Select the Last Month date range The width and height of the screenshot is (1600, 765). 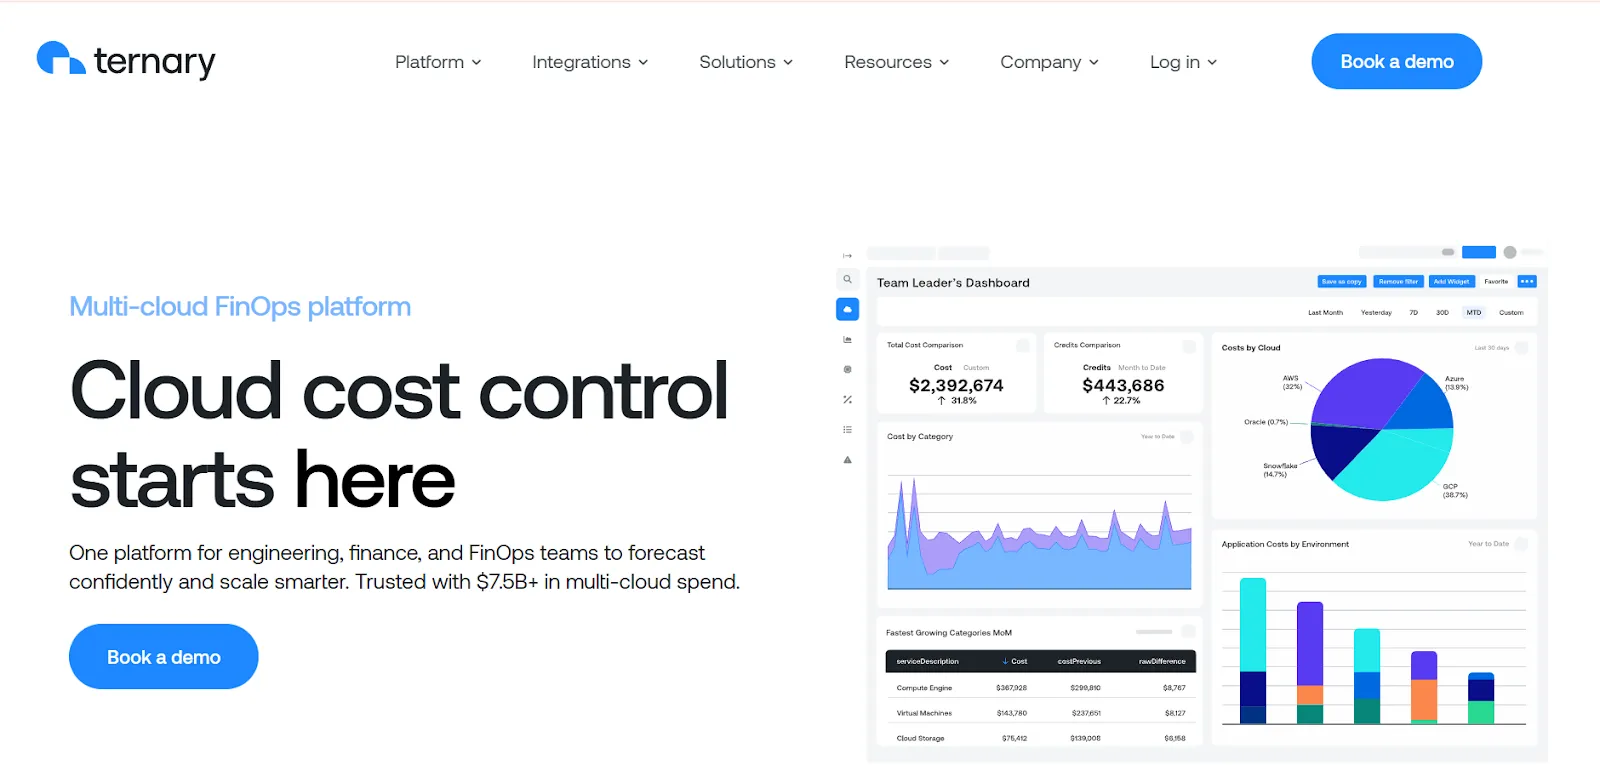point(1326,313)
